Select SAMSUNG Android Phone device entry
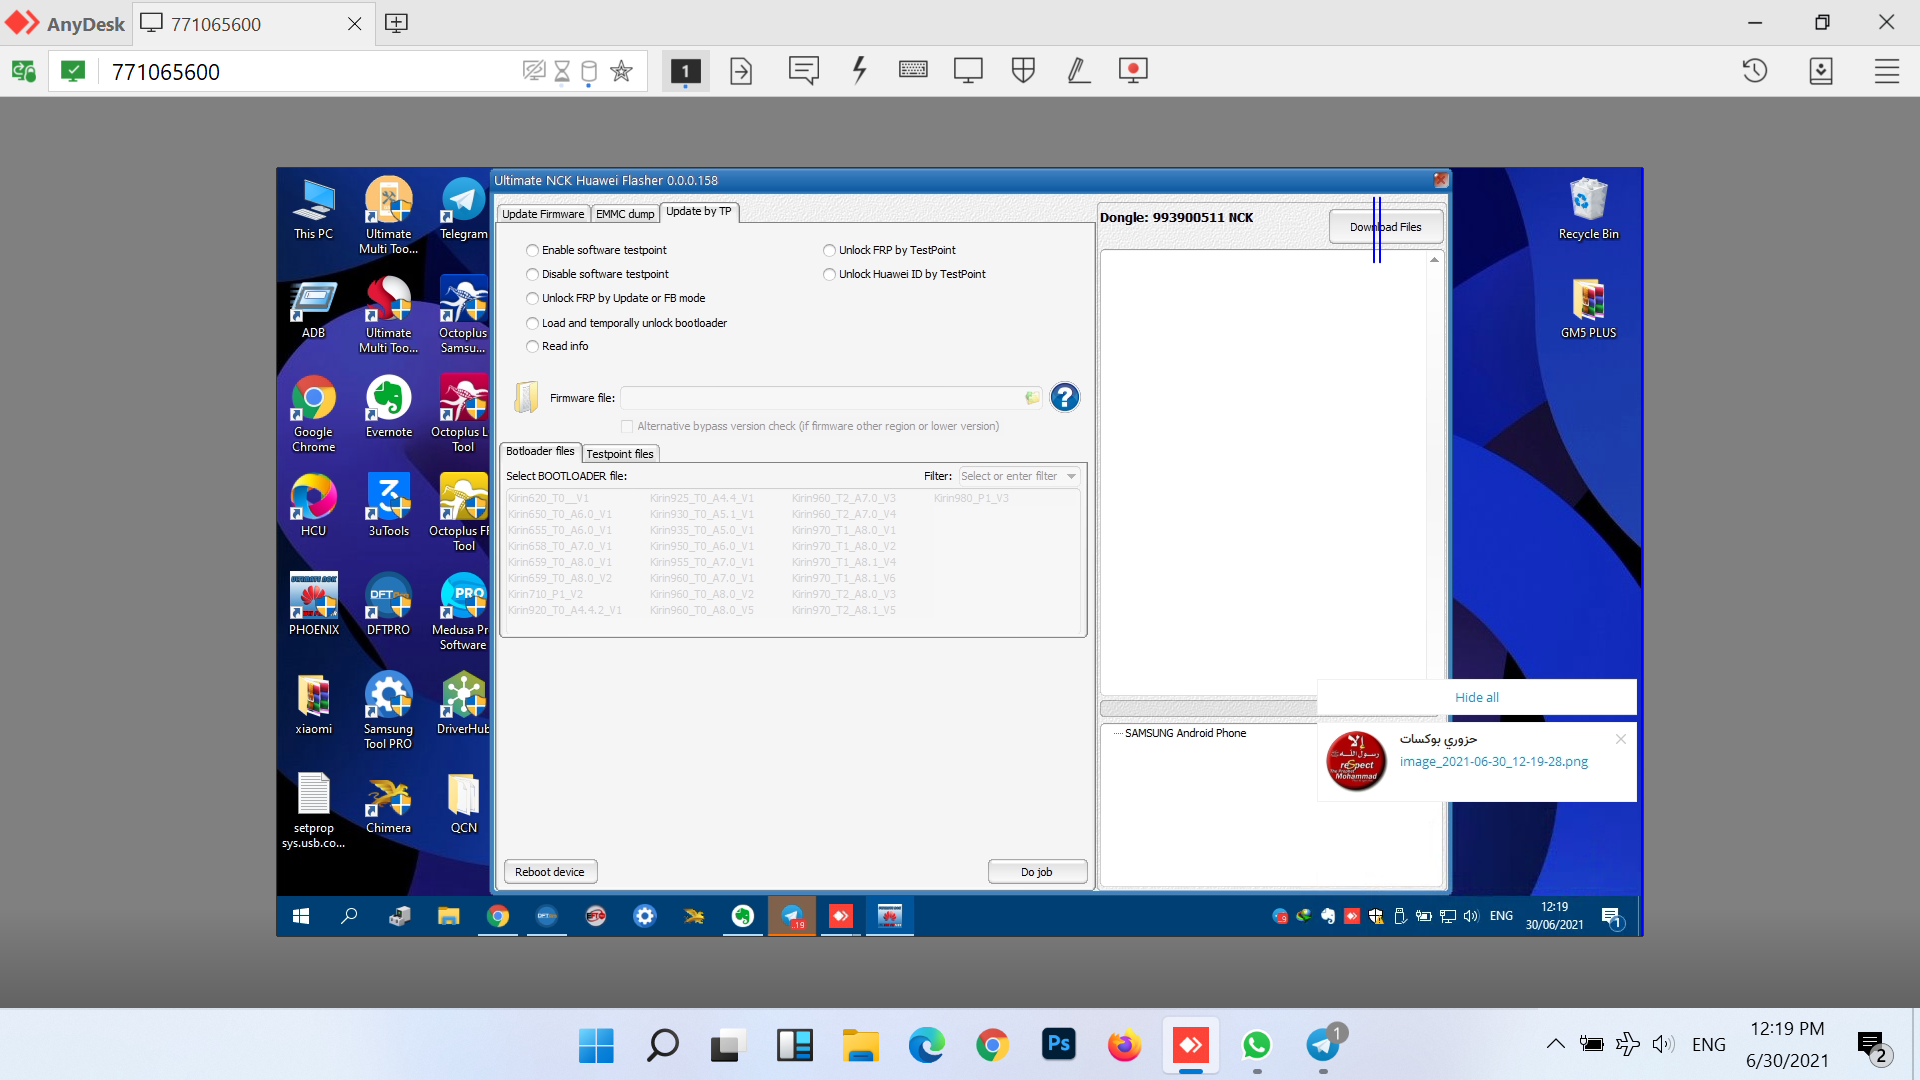 [1185, 733]
